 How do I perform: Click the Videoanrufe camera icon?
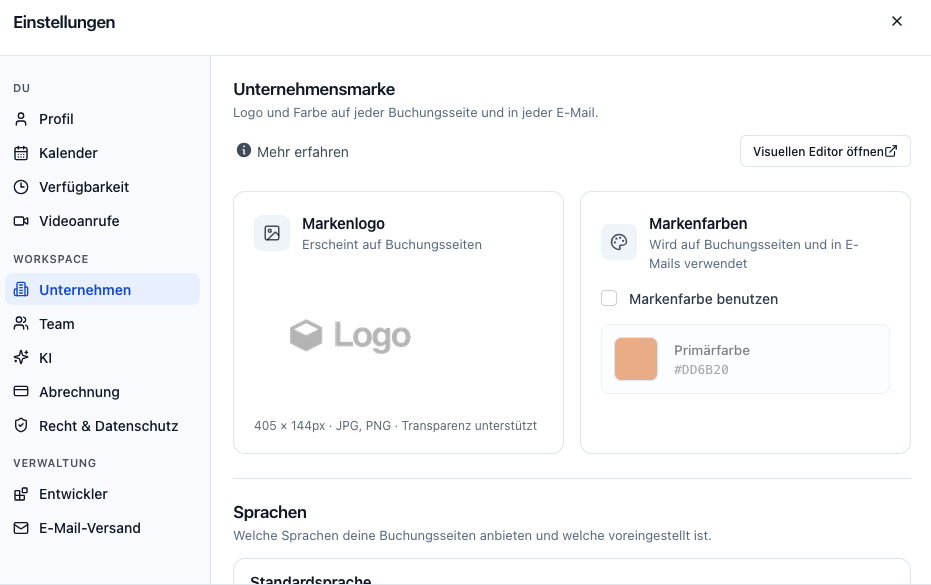(21, 221)
